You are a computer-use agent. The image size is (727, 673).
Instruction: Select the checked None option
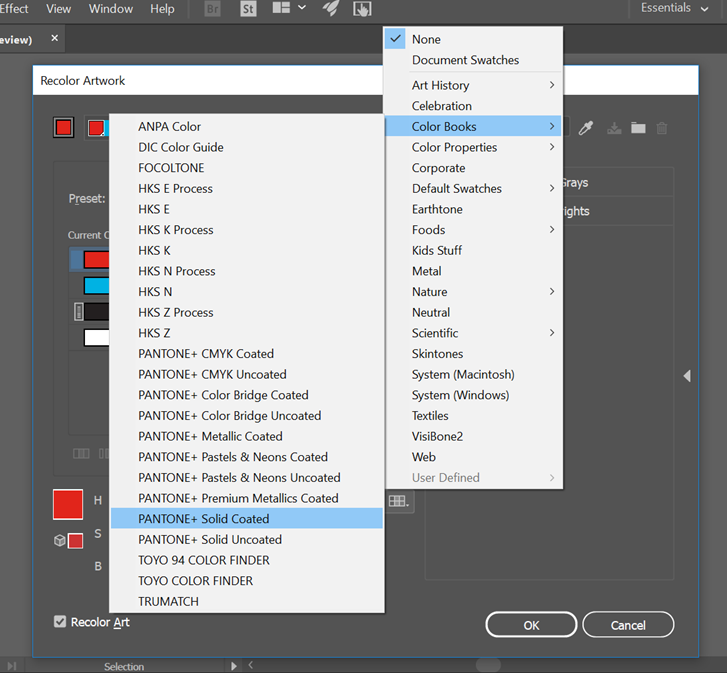click(x=426, y=39)
